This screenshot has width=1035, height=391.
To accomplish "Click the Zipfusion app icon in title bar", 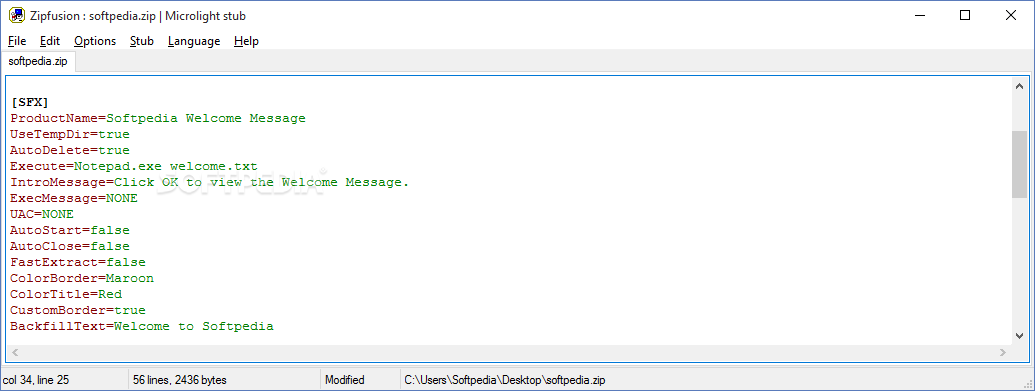I will click(17, 16).
